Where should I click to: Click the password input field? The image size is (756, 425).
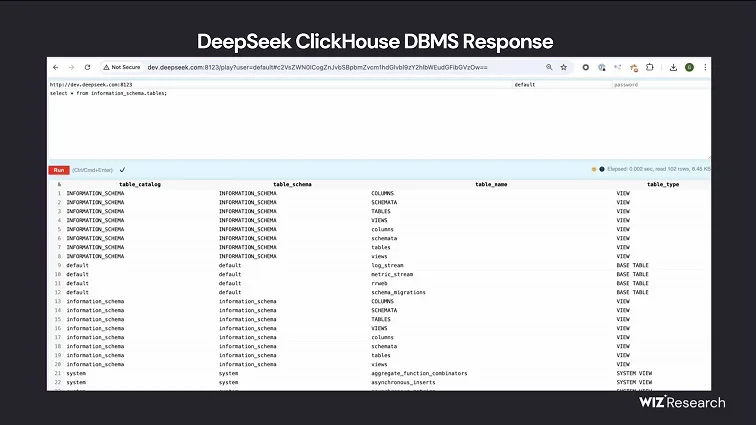pyautogui.click(x=660, y=85)
